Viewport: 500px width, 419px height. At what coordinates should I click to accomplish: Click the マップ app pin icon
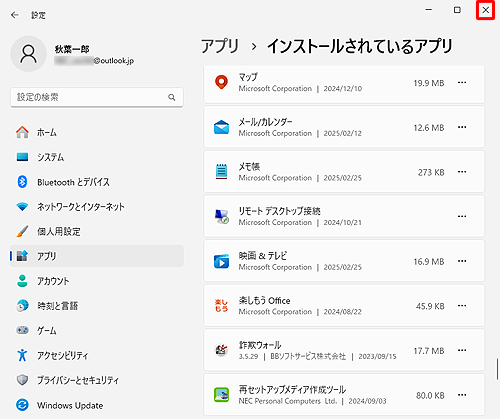click(x=221, y=82)
